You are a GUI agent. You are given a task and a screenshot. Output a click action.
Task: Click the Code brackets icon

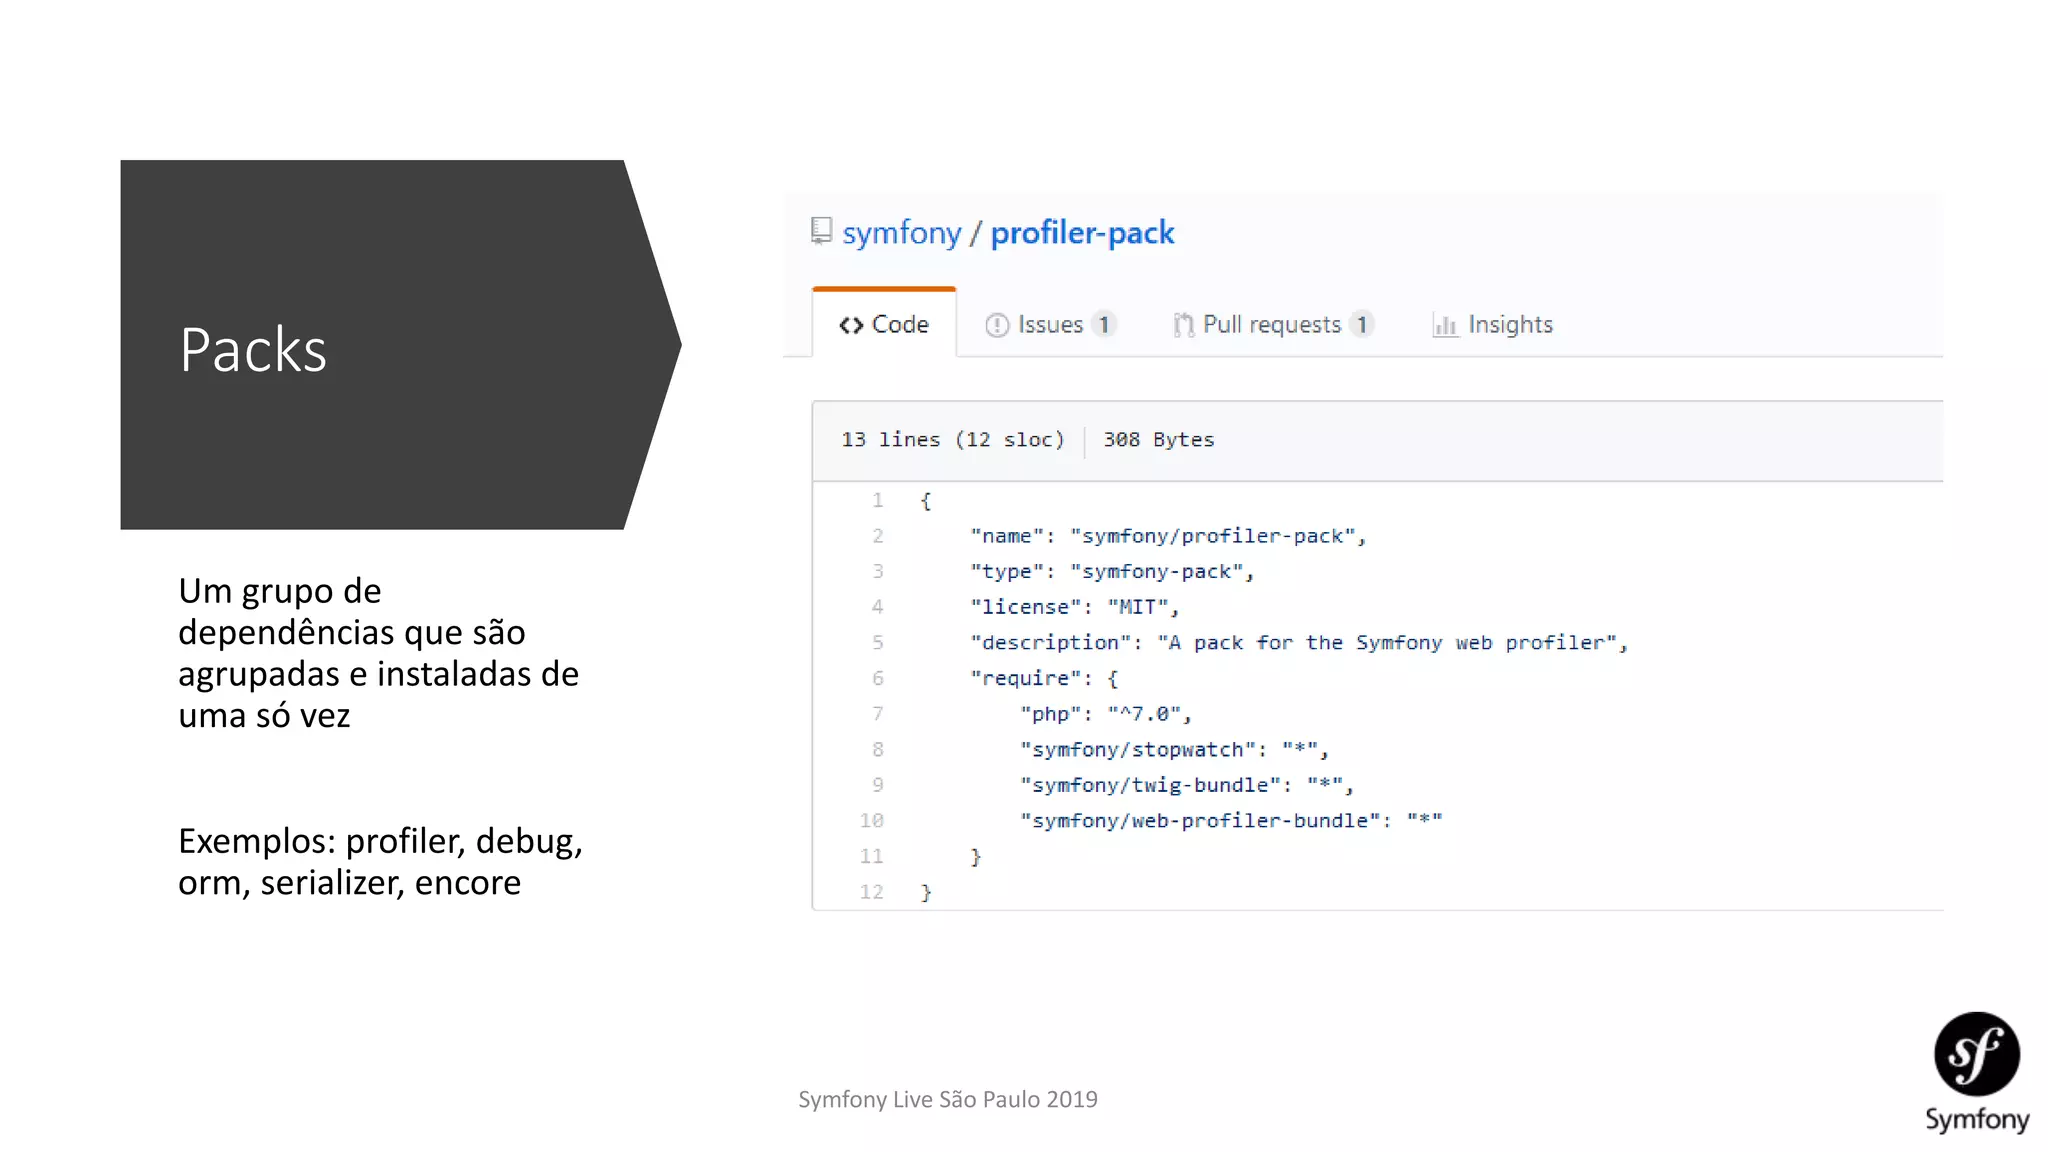(x=851, y=325)
